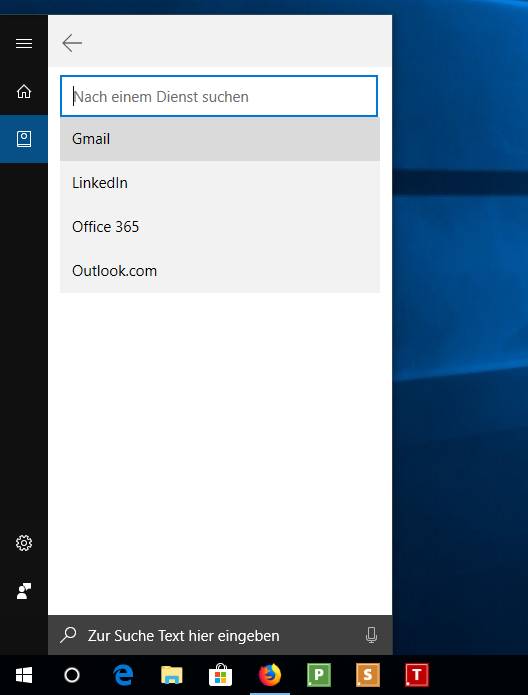This screenshot has width=528, height=695.
Task: Open the Cortana Notebook icon
Action: pyautogui.click(x=24, y=139)
